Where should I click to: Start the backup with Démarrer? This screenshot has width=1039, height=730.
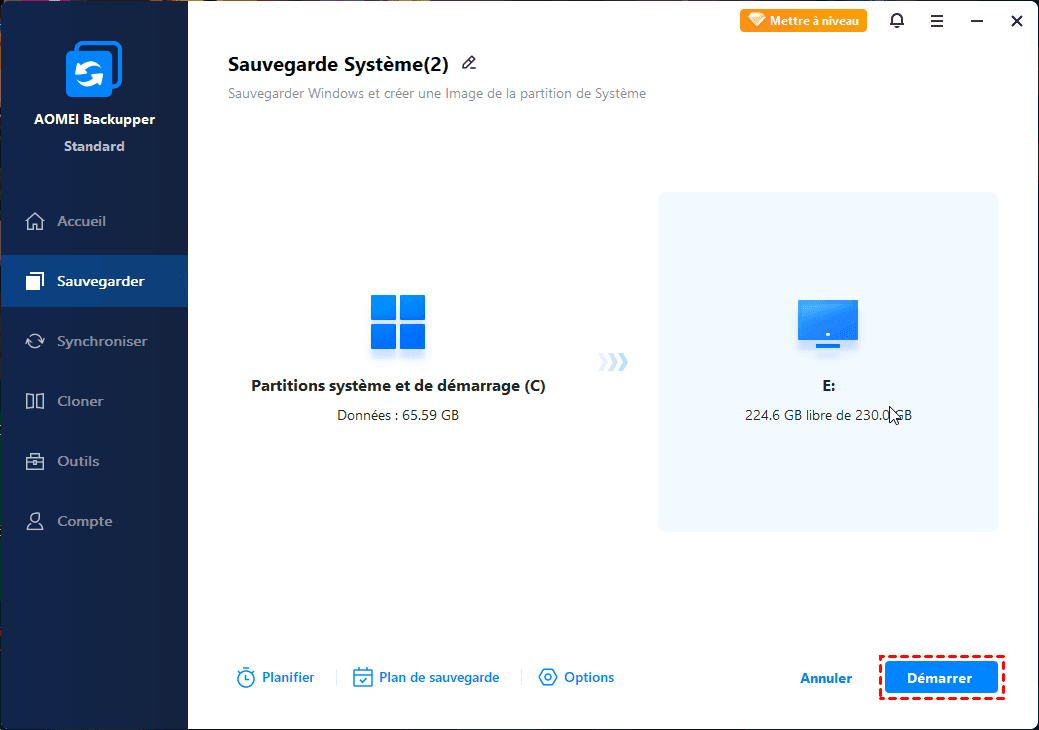pos(941,678)
